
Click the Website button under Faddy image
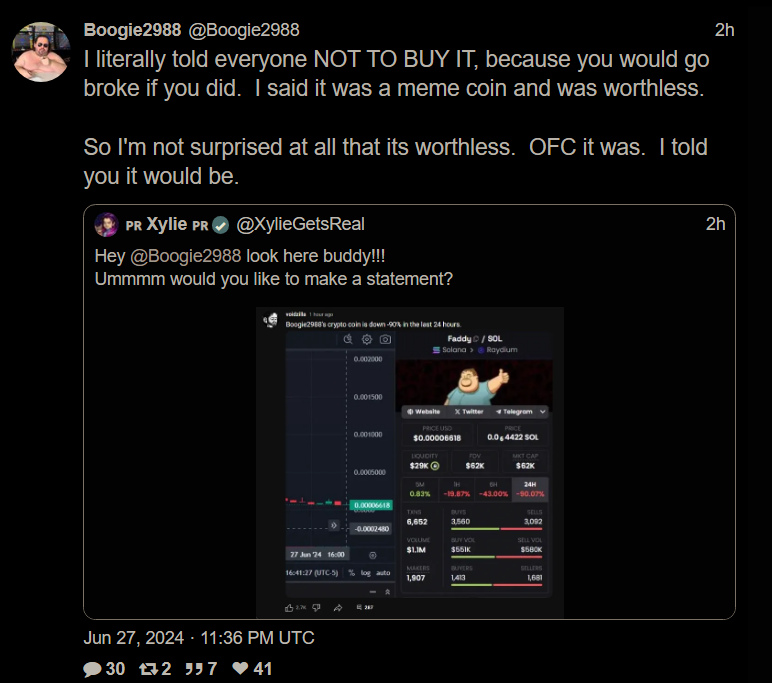point(423,412)
